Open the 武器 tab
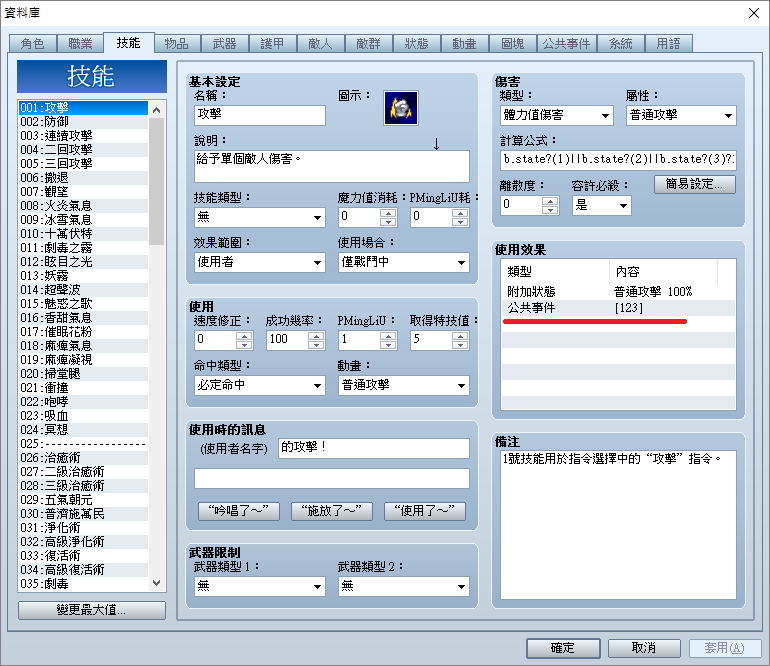 coord(224,44)
